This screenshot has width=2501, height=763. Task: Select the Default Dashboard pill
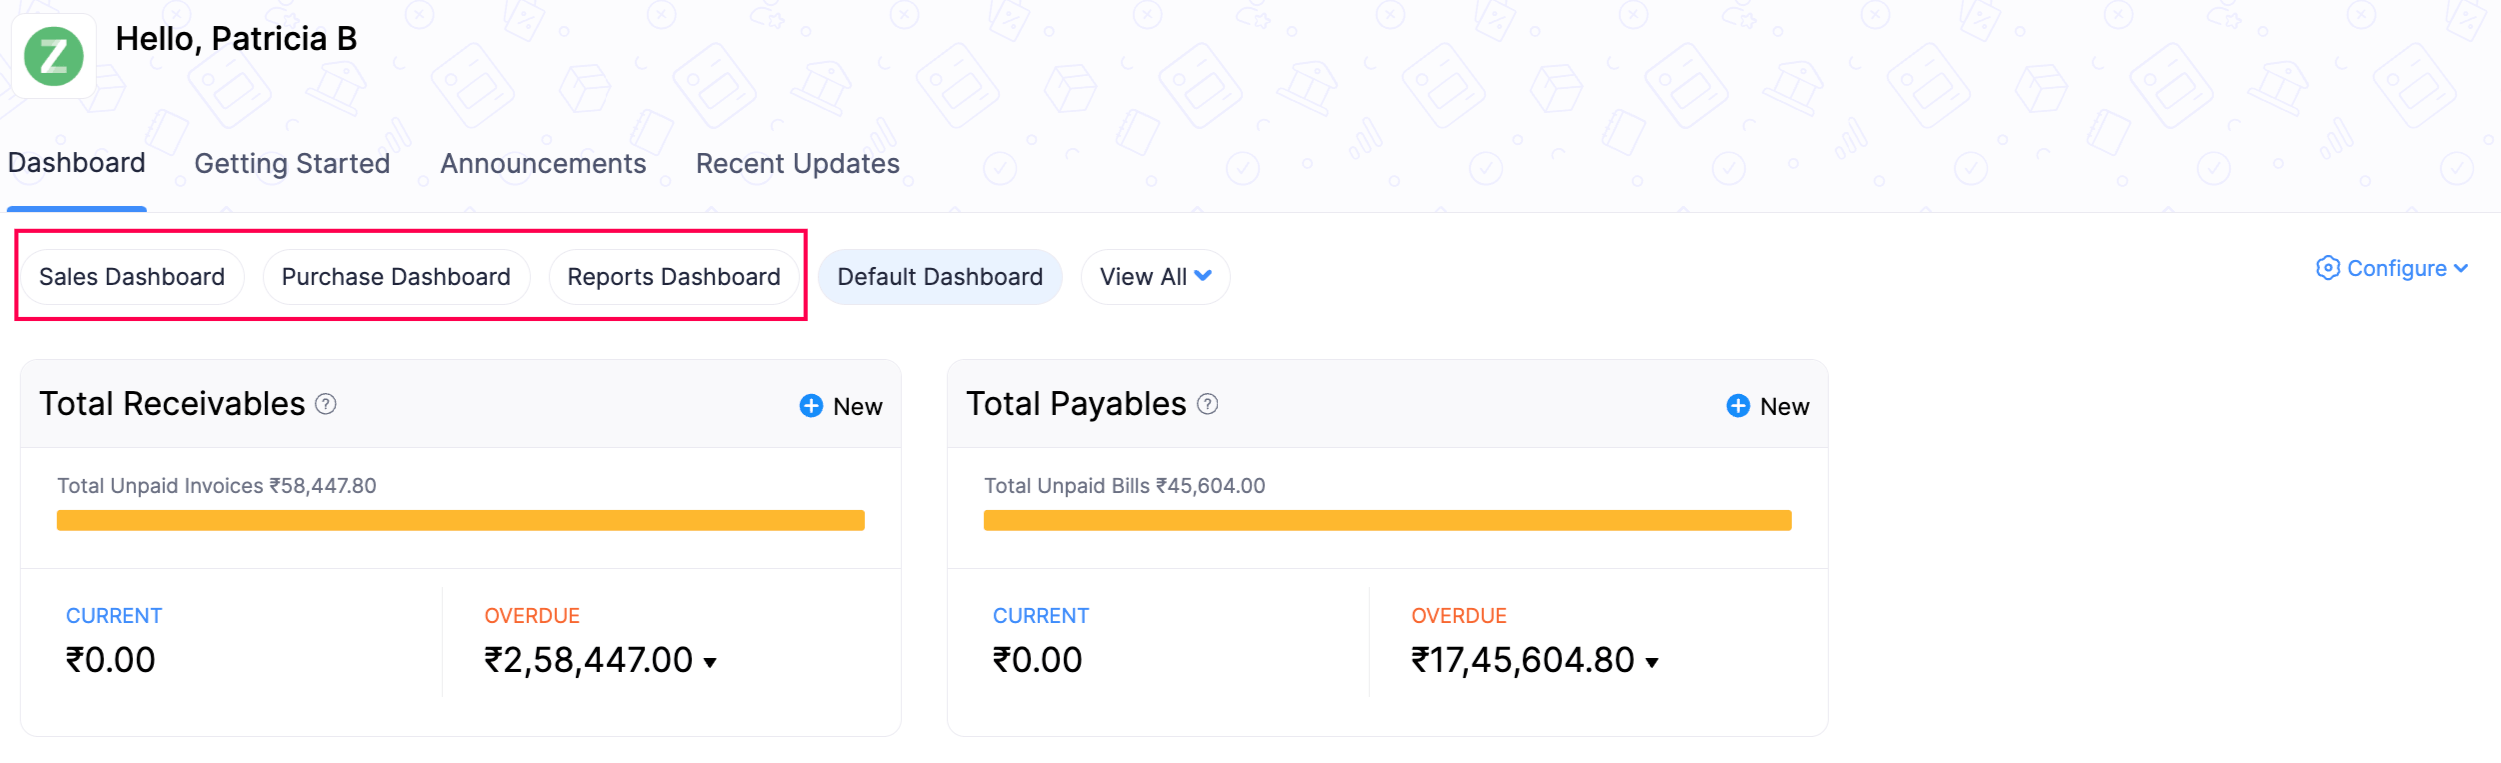click(939, 277)
